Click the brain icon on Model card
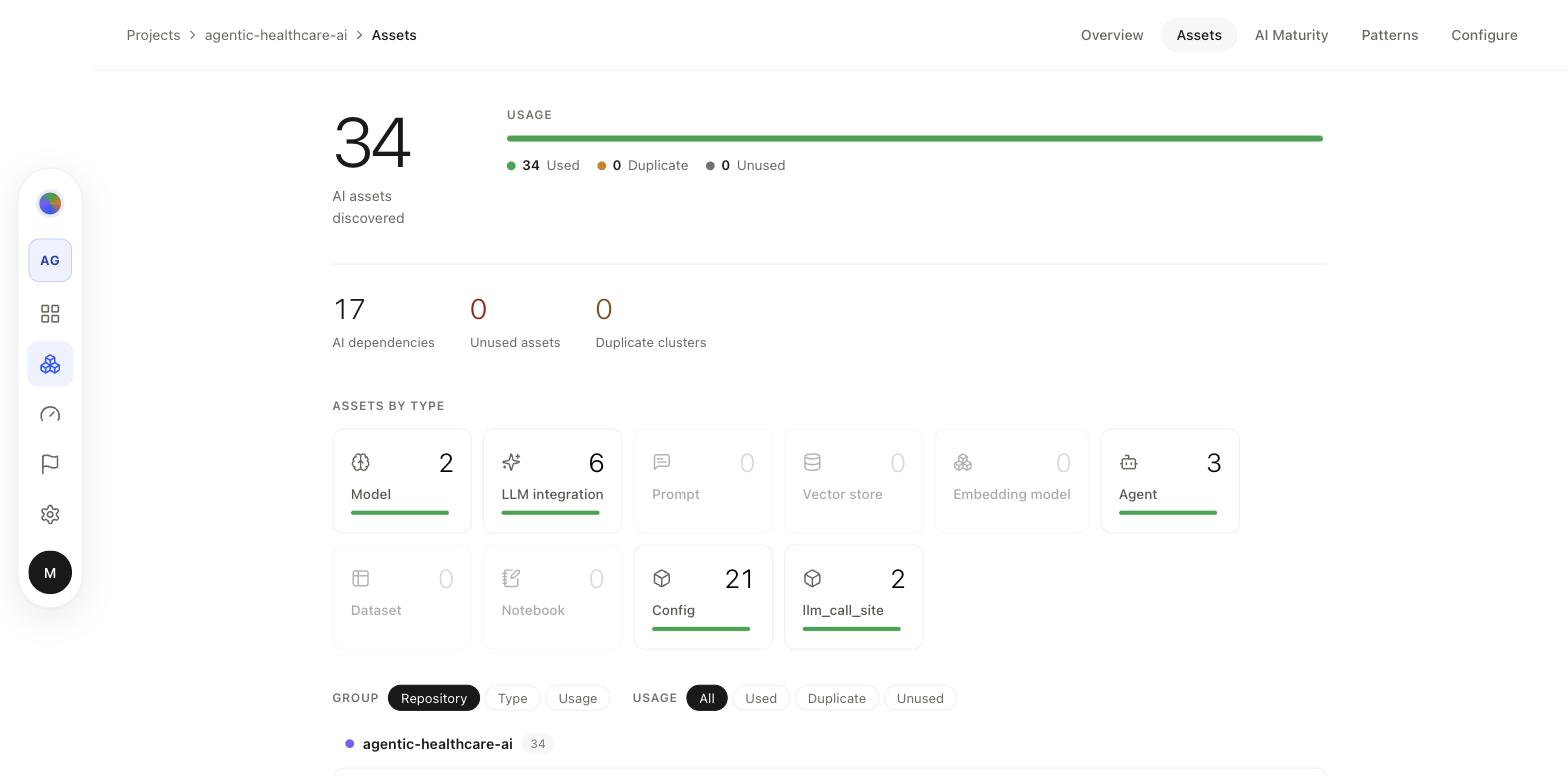The width and height of the screenshot is (1568, 776). pyautogui.click(x=361, y=462)
